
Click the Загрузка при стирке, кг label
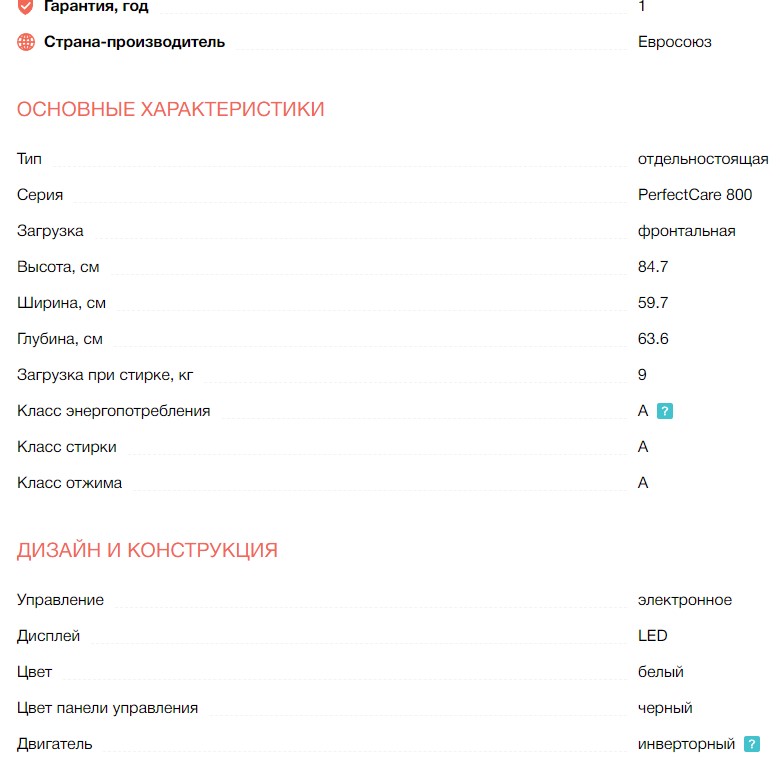tap(105, 375)
